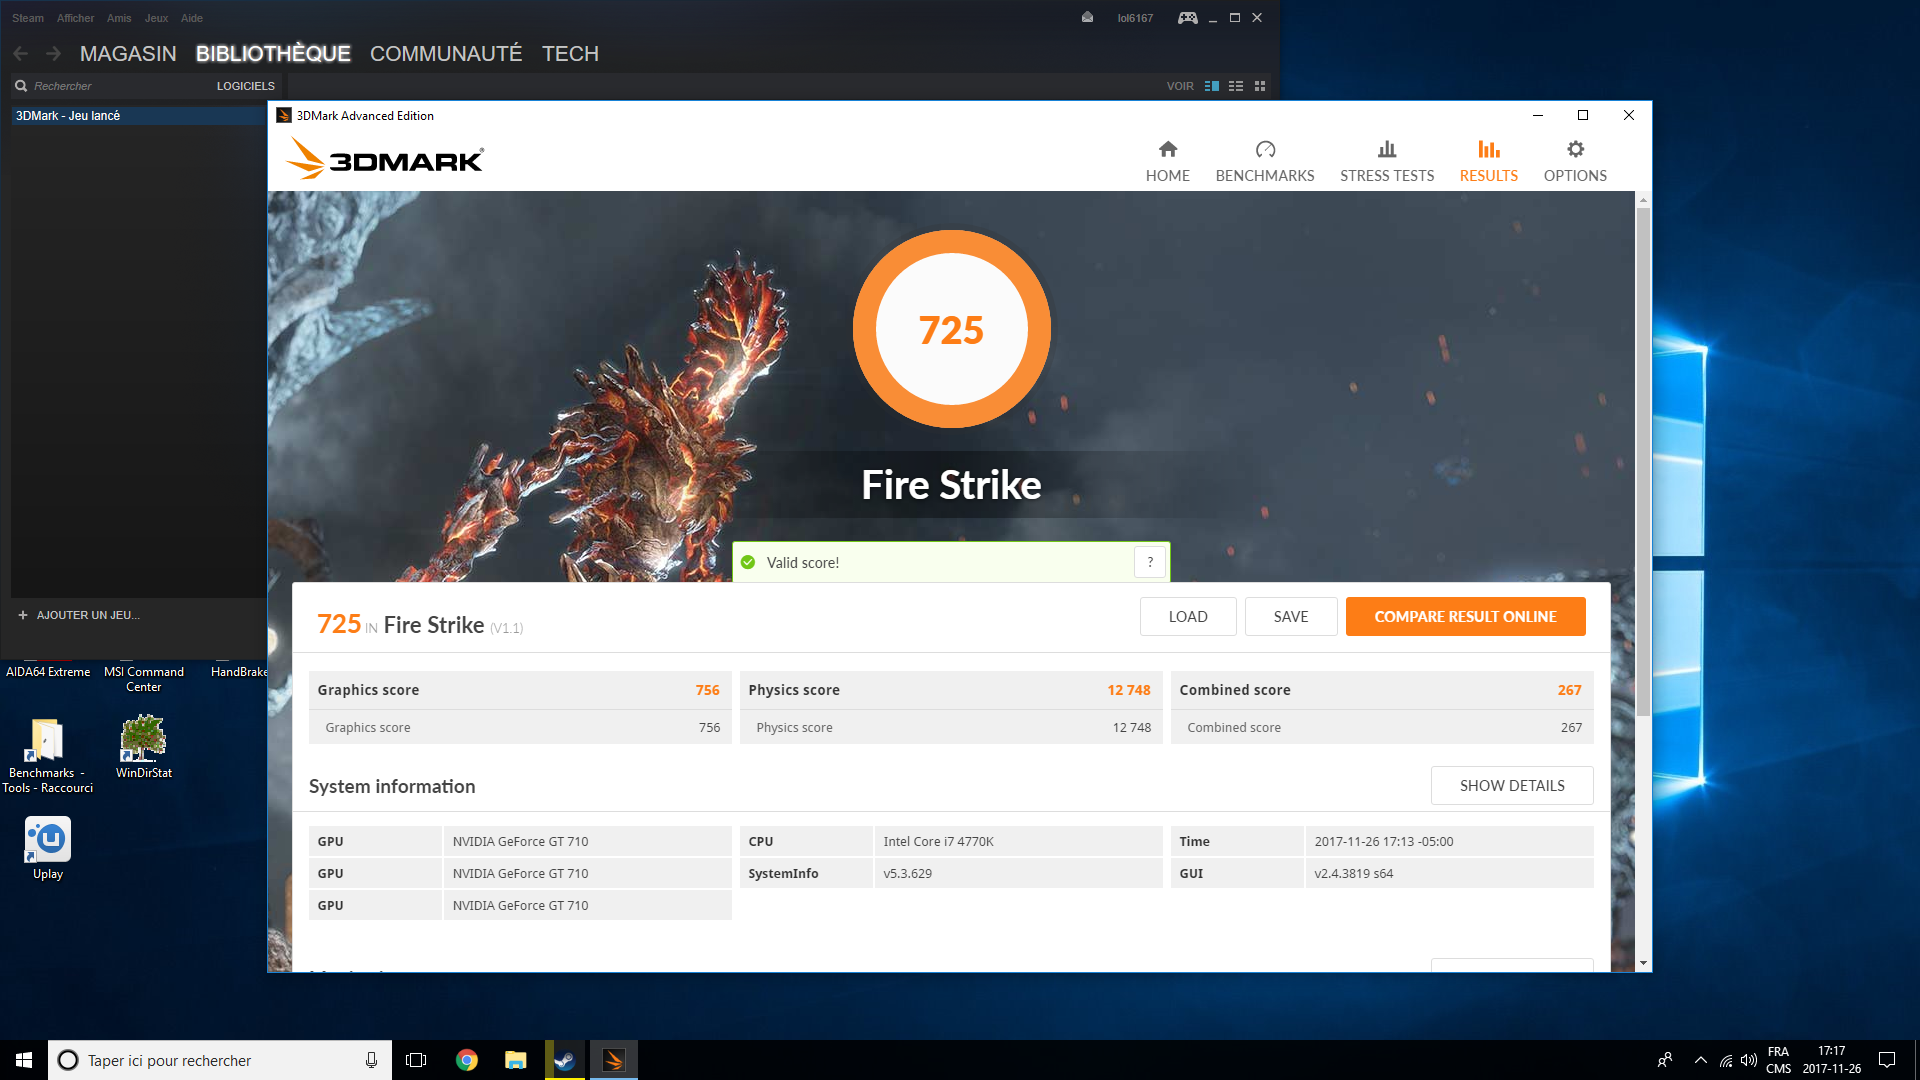Image resolution: width=1920 pixels, height=1080 pixels.
Task: Open Benchmarks Tools shortcut on desktop
Action: coord(47,755)
